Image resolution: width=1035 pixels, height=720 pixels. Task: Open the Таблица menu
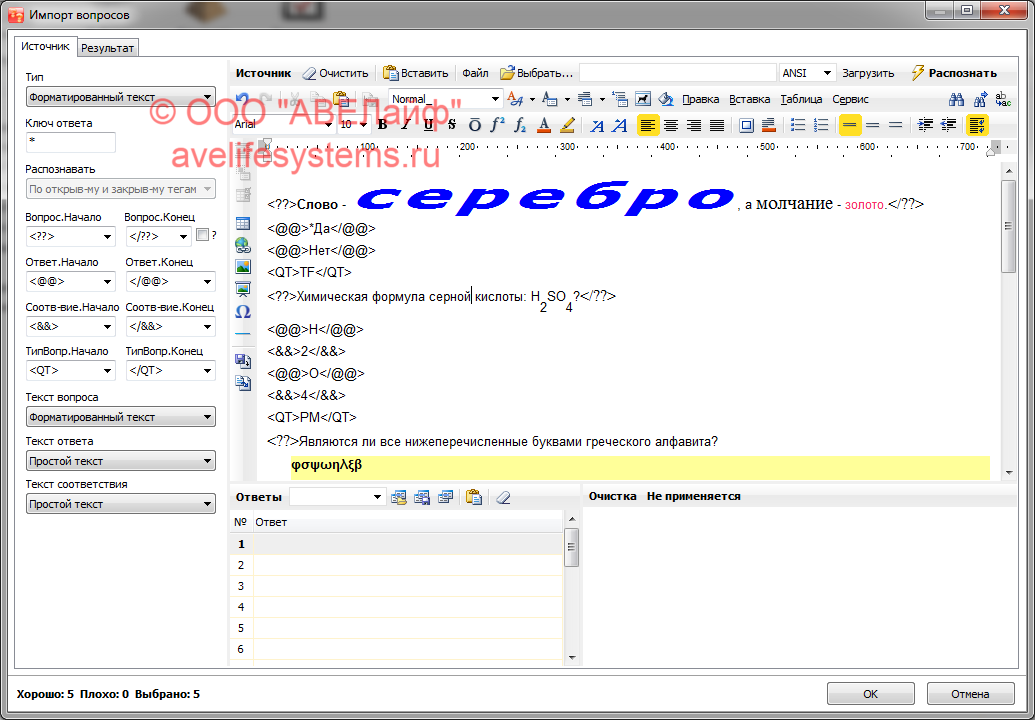801,99
